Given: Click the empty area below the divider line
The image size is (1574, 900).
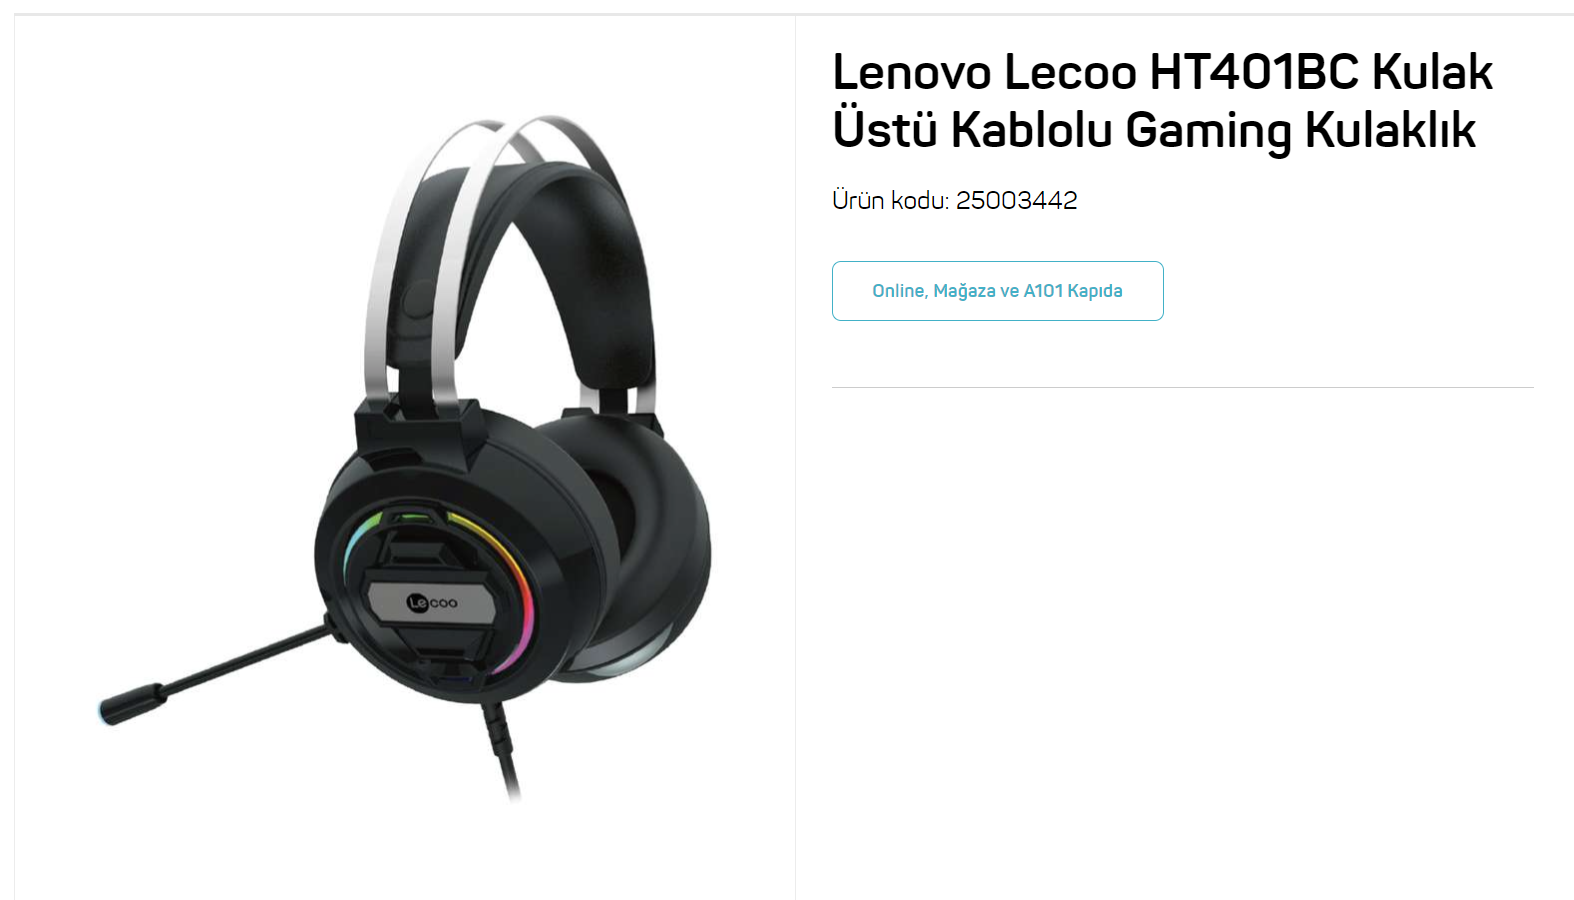Looking at the screenshot, I should tap(1183, 640).
